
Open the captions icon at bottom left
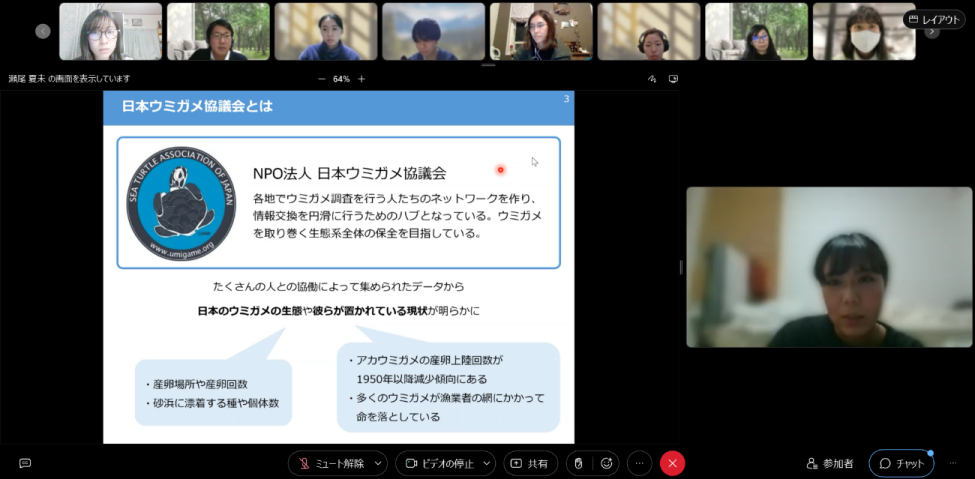(25, 463)
